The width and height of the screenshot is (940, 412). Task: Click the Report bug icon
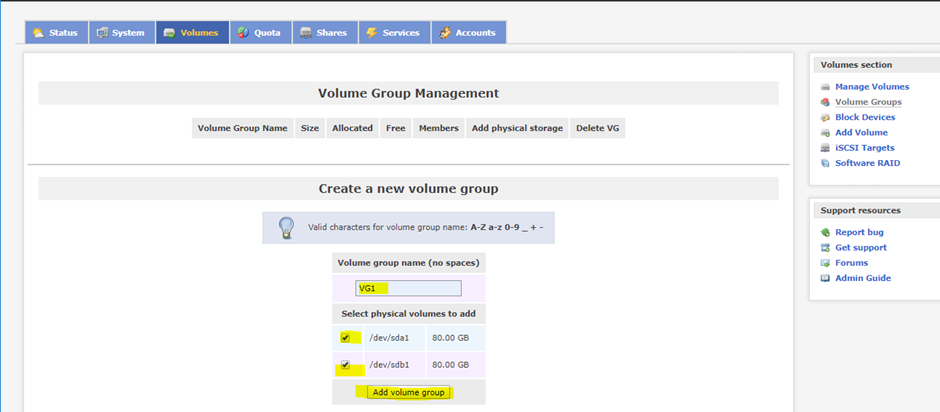pyautogui.click(x=825, y=232)
